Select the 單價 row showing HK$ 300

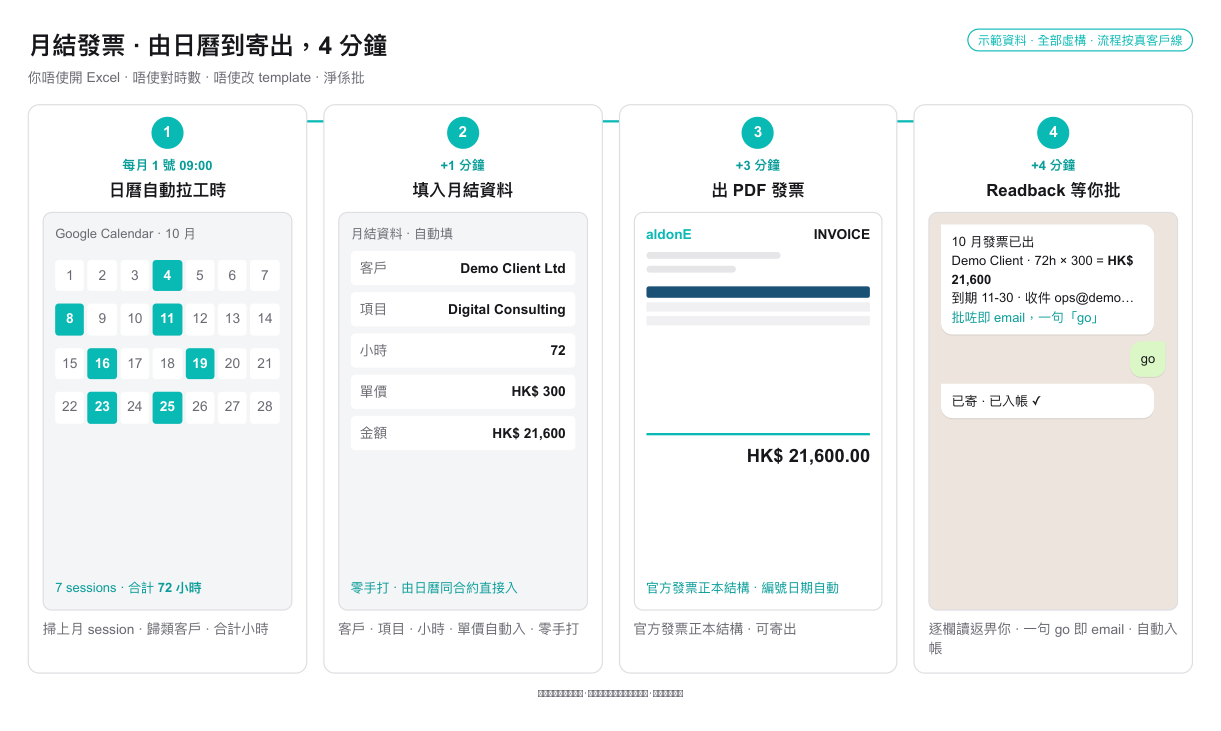coord(463,391)
